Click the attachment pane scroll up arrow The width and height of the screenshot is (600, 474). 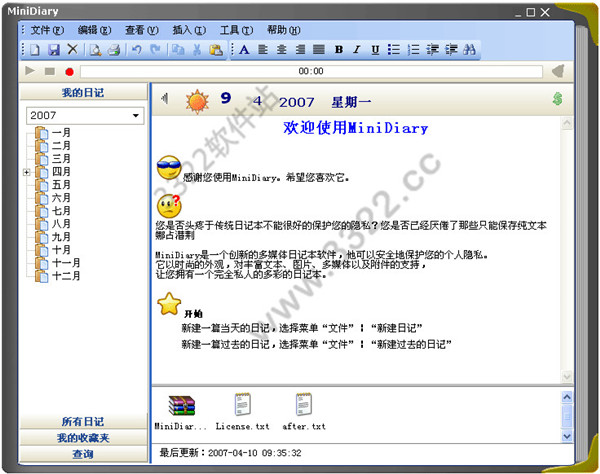click(x=567, y=397)
